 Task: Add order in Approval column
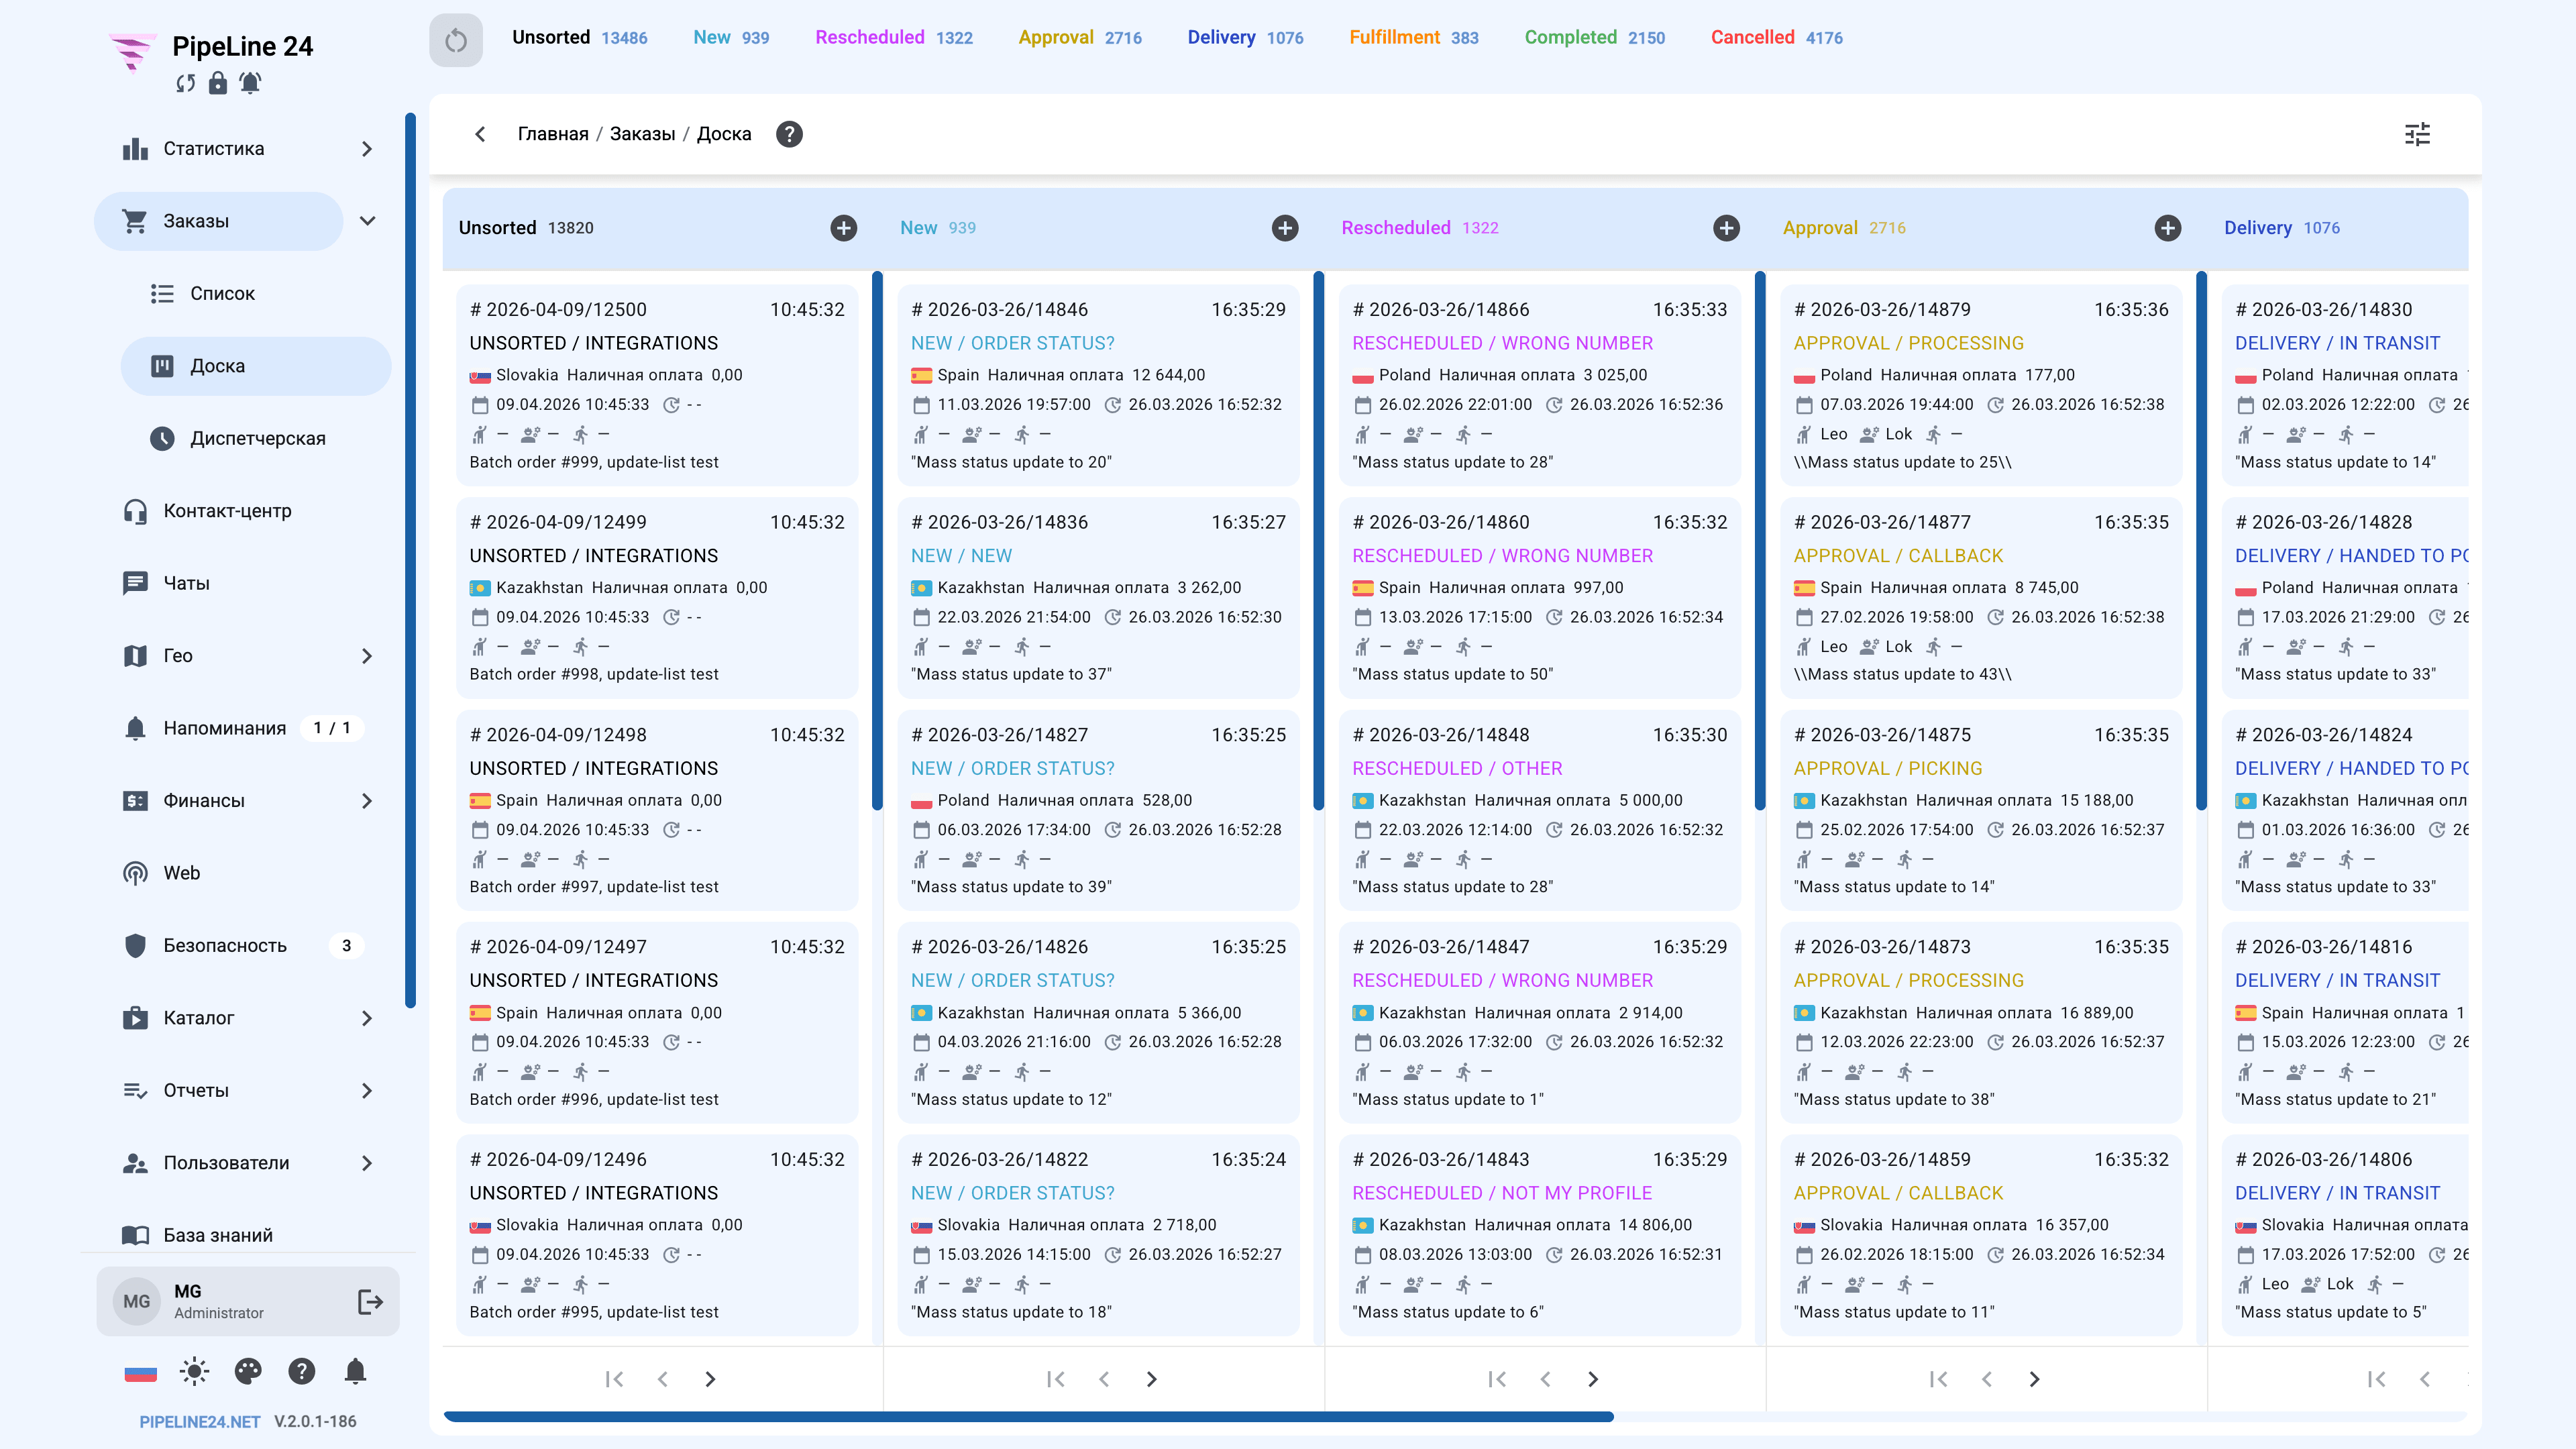2167,228
